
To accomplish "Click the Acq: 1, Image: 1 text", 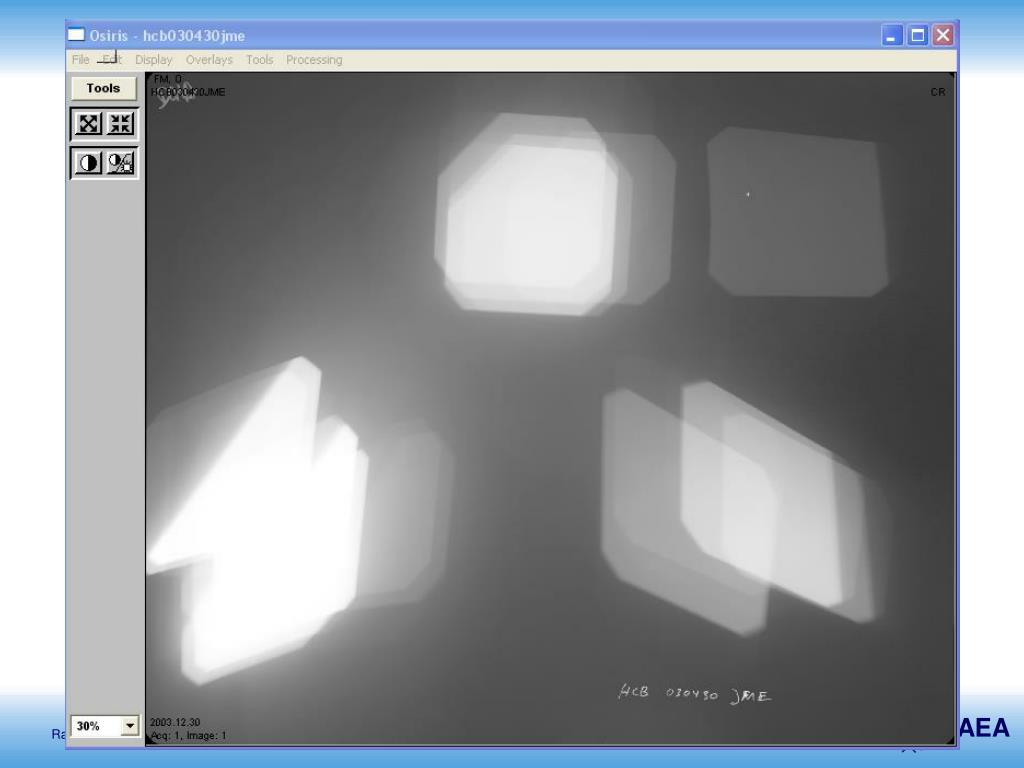I will [x=188, y=735].
